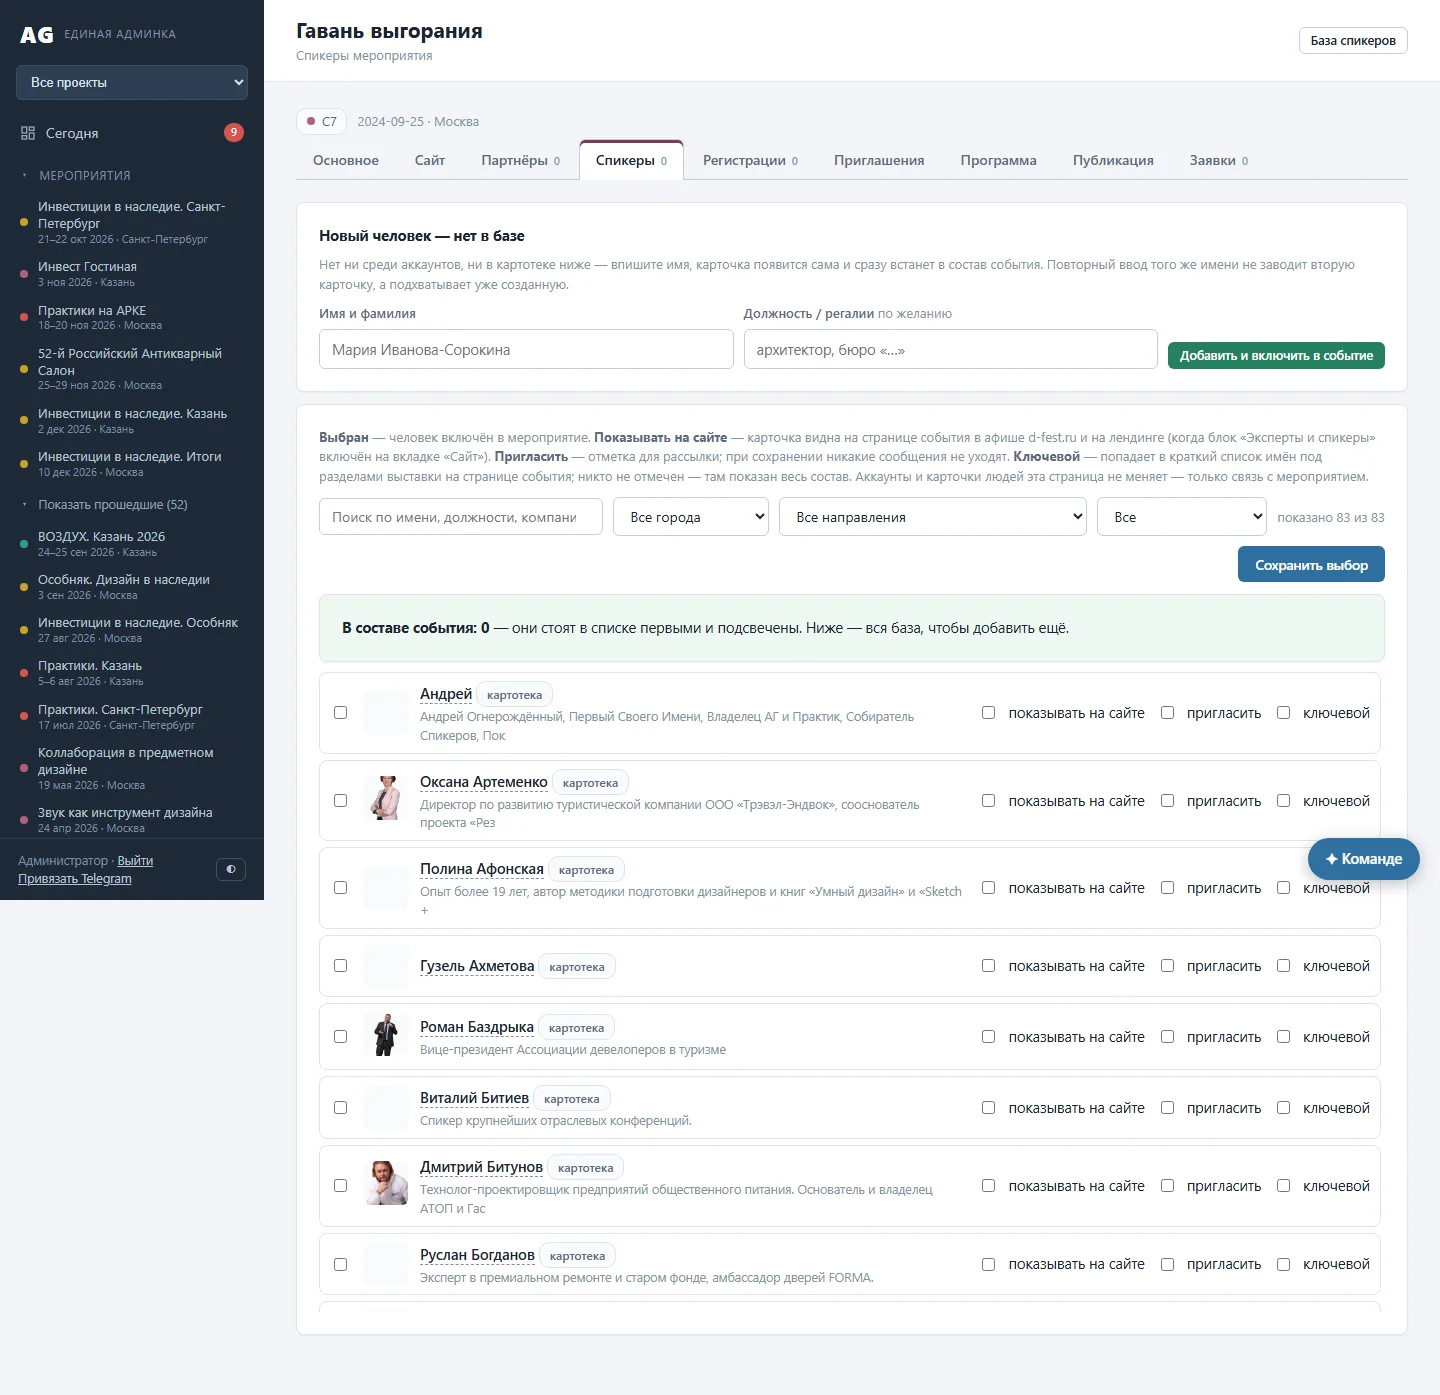1440x1395 pixels.
Task: Switch to the Регистрации tab
Action: [751, 161]
